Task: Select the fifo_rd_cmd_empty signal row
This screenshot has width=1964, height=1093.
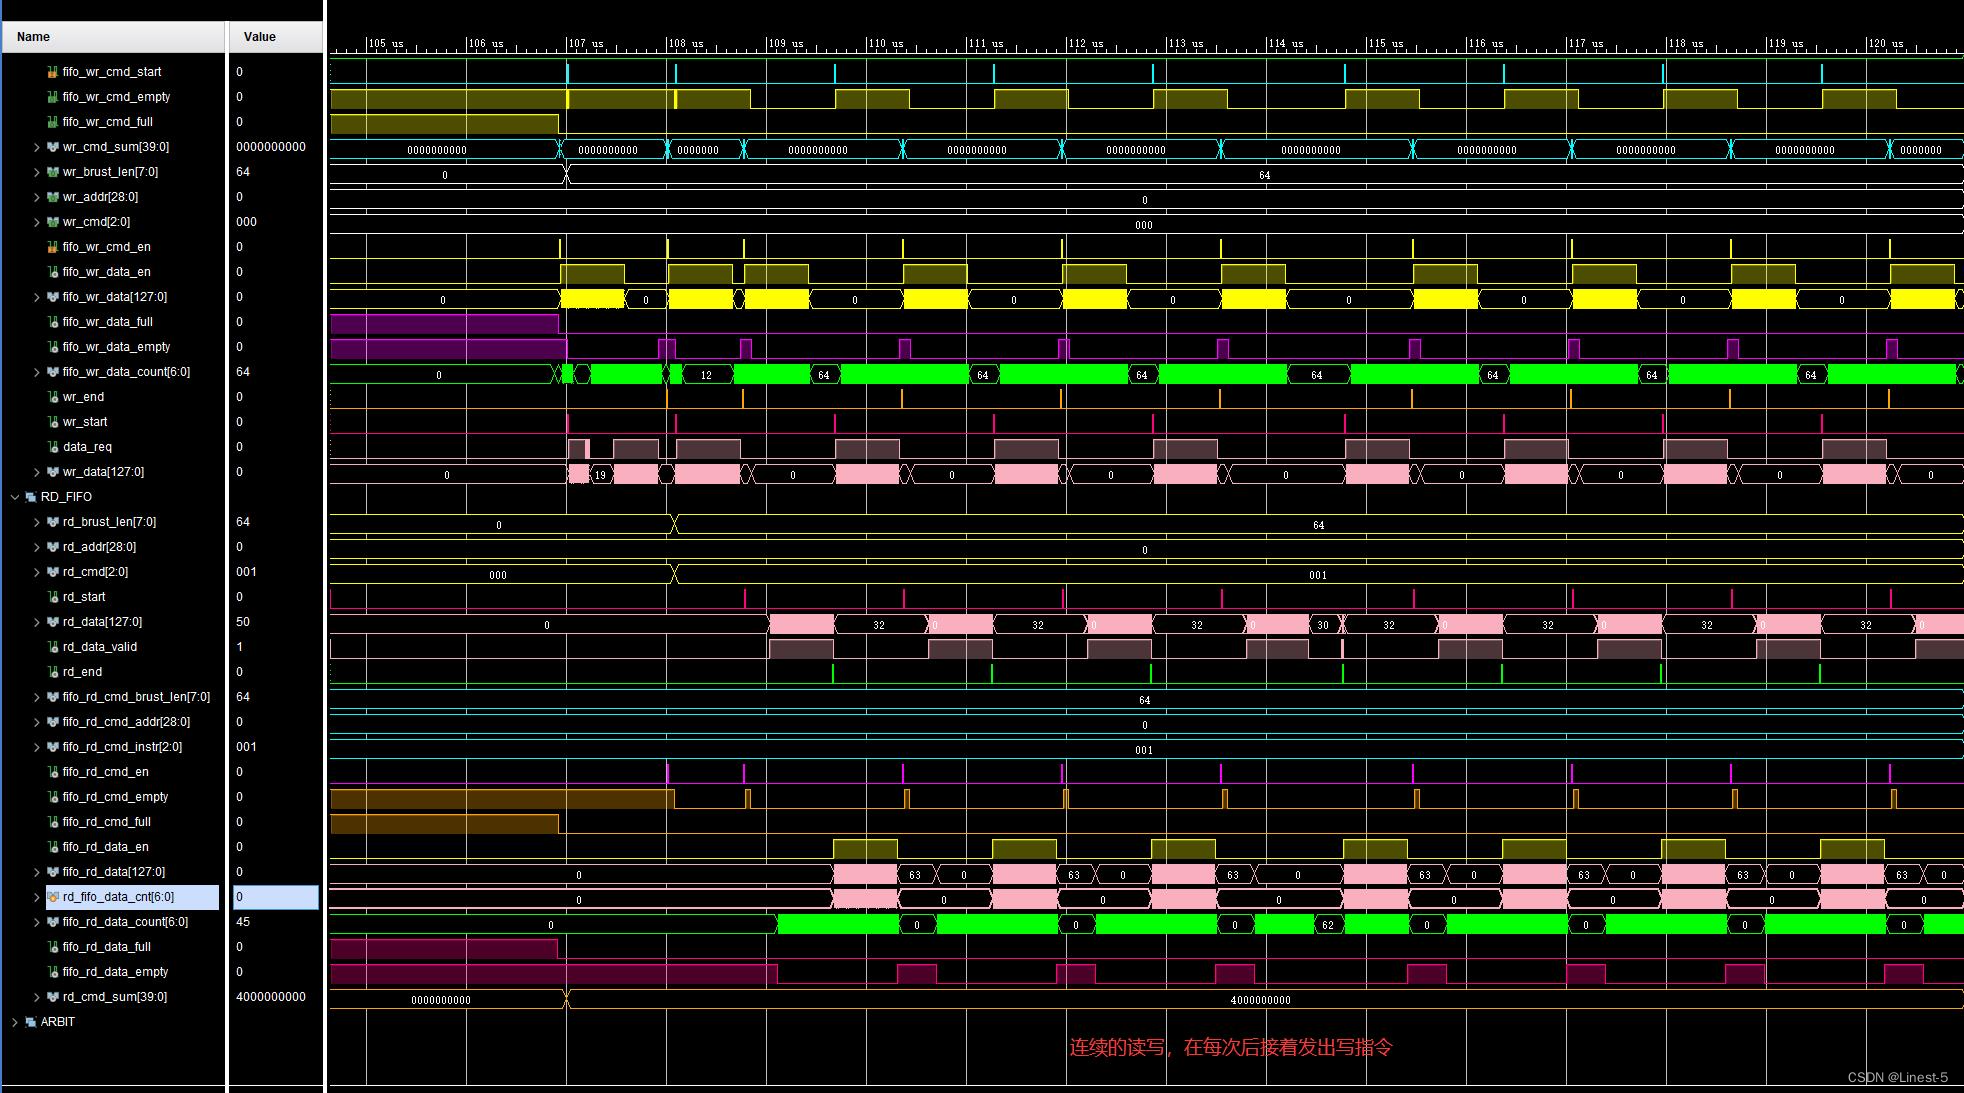Action: 115,797
